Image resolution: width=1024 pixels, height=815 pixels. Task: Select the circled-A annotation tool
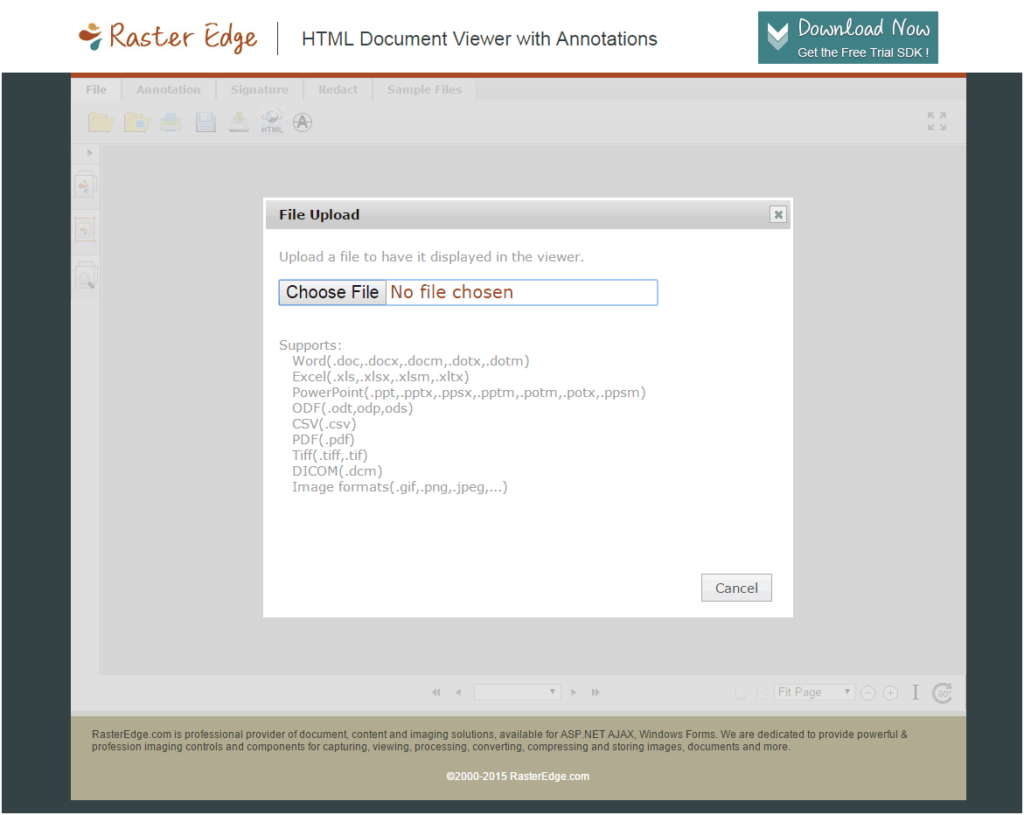point(302,121)
